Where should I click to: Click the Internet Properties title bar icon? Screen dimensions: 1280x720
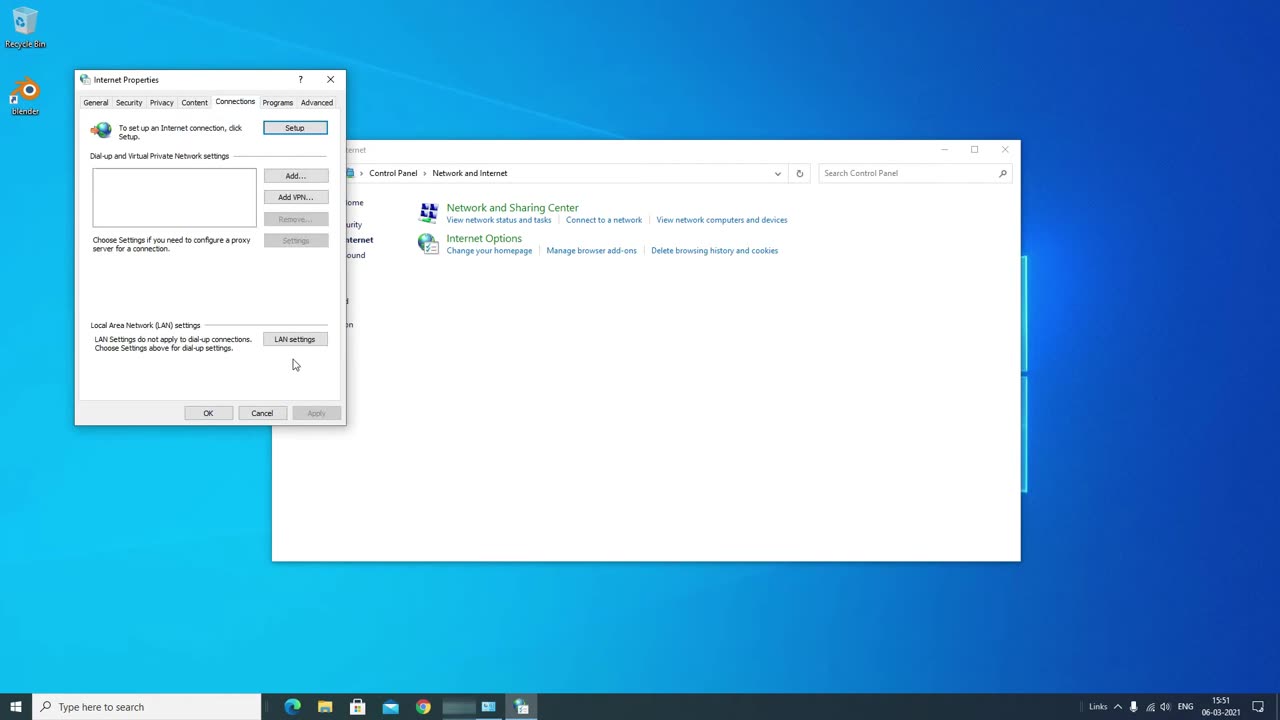[85, 80]
